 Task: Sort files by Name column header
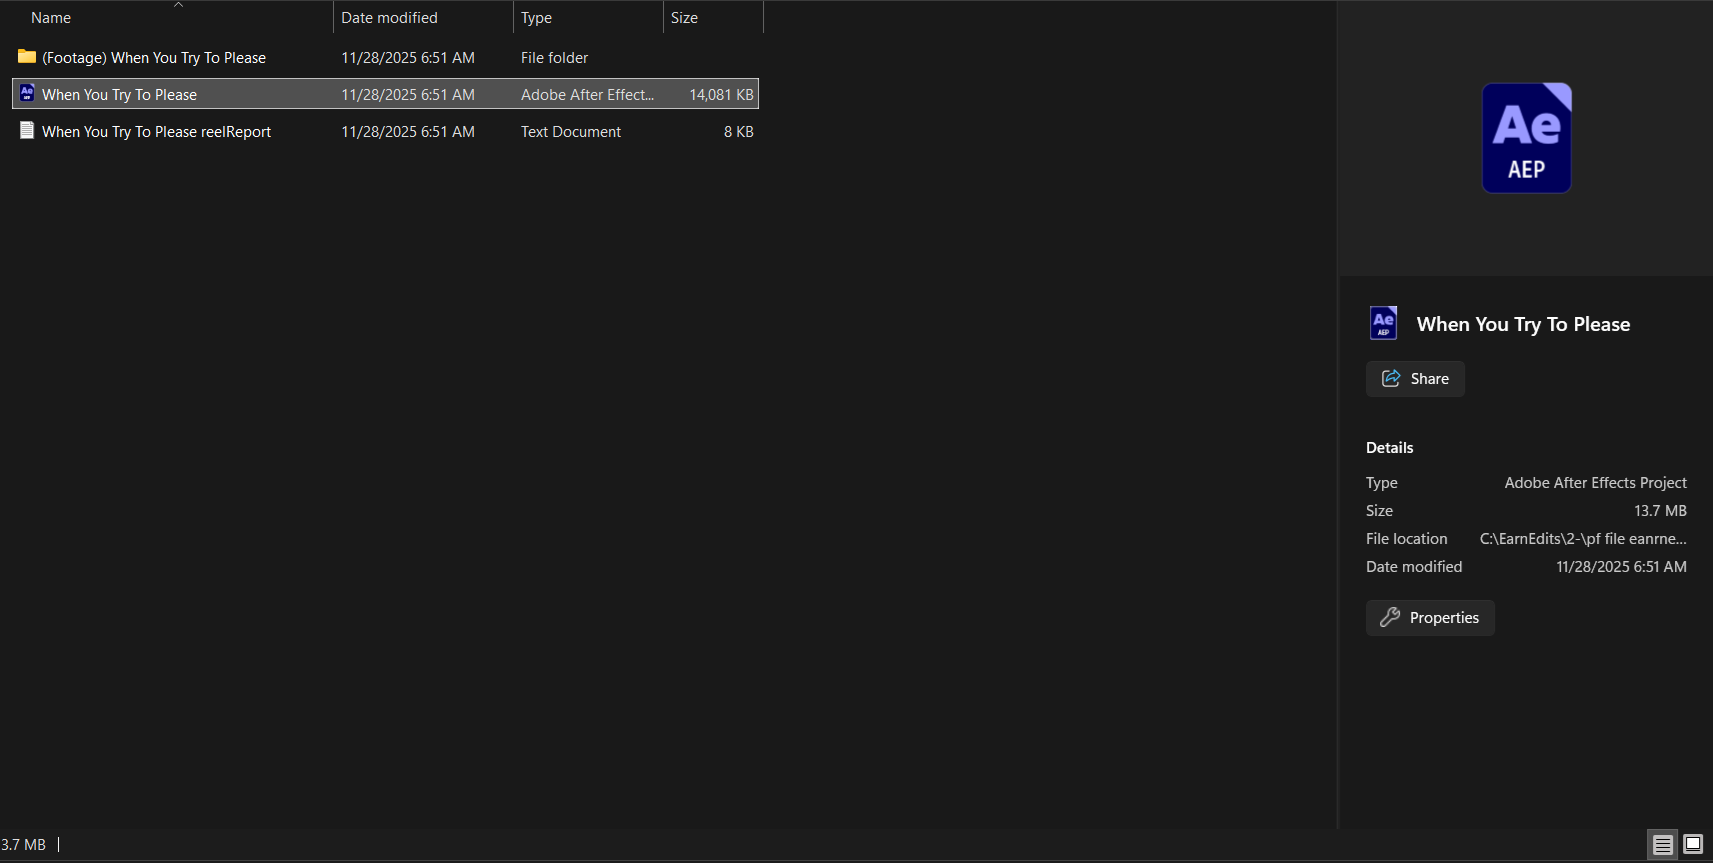(51, 18)
